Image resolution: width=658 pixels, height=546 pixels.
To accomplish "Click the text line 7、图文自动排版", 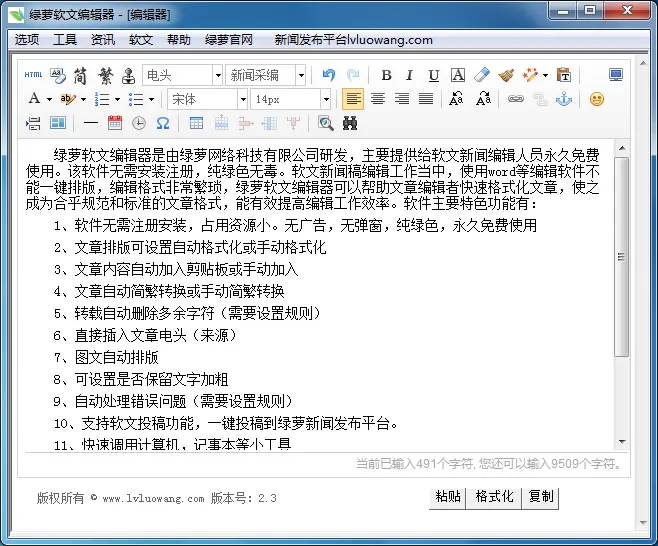I will coord(106,358).
